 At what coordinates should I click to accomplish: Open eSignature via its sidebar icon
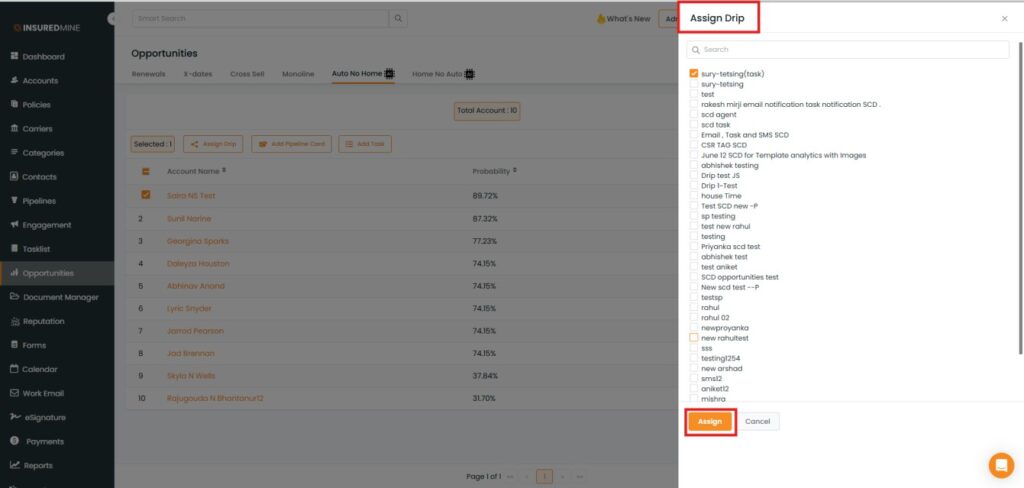[14, 417]
